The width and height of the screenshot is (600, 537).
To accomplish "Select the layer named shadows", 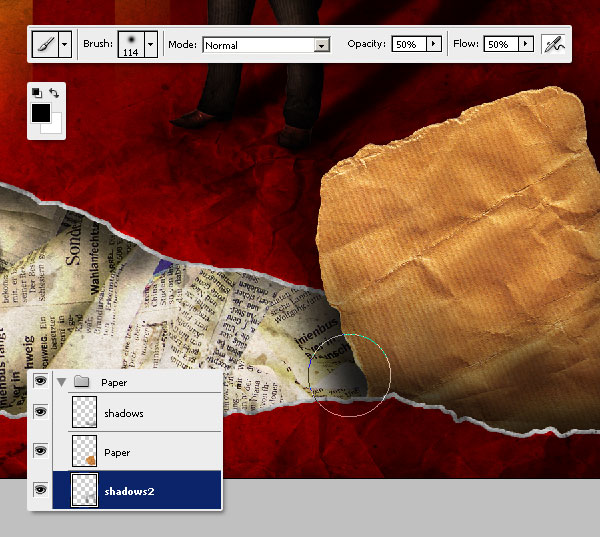I will point(124,413).
